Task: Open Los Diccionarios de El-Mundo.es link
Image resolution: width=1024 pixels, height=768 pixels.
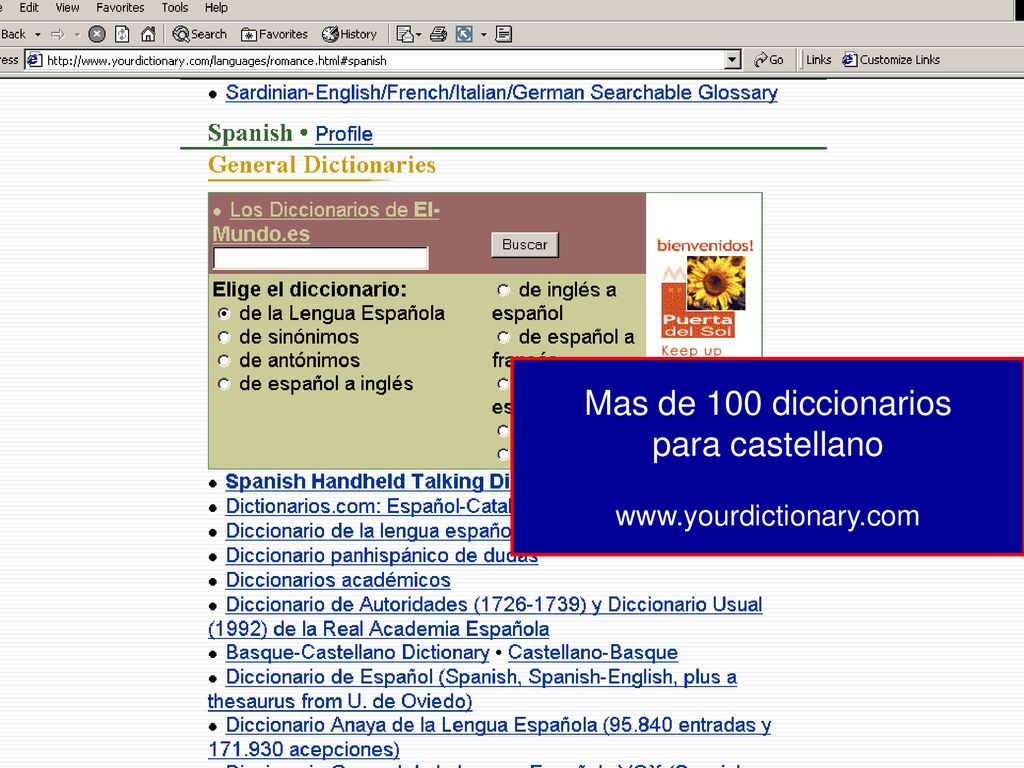Action: pos(326,222)
